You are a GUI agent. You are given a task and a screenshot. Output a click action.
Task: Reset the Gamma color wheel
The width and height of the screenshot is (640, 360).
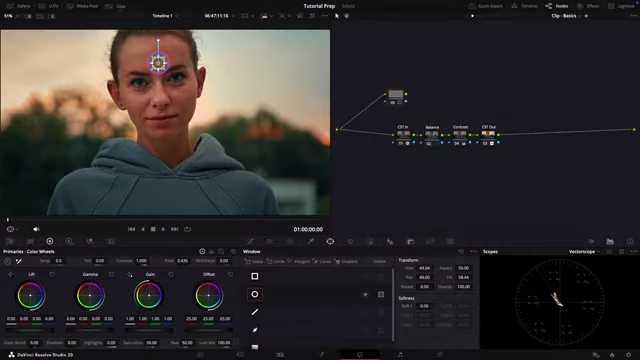[x=111, y=275]
